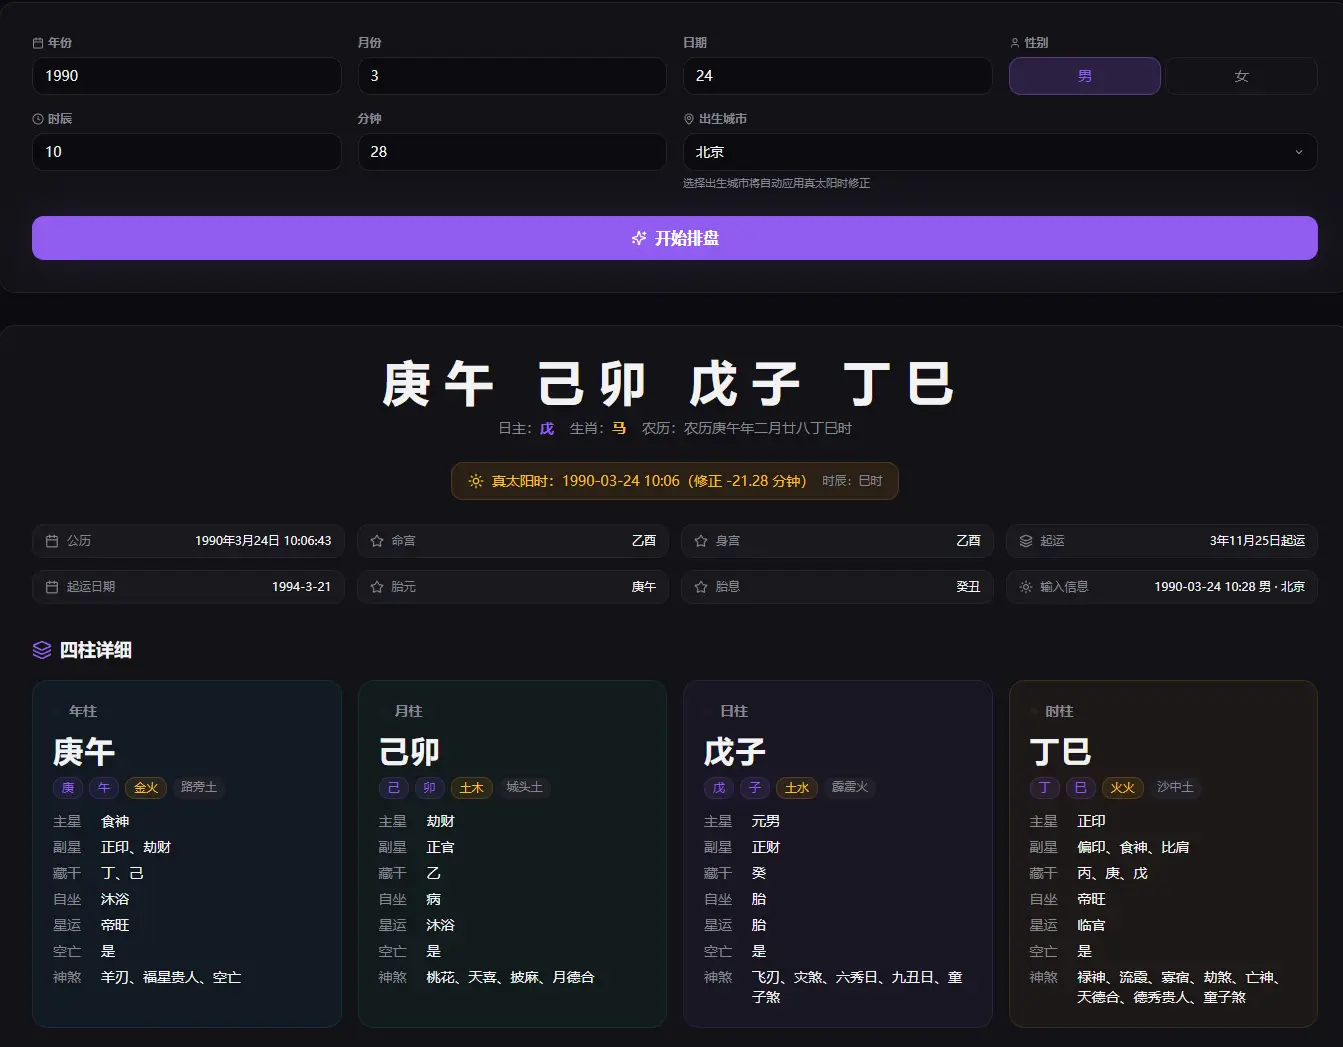The height and width of the screenshot is (1047, 1343).
Task: Click the 子 tag in 日柱 card
Action: pyautogui.click(x=755, y=788)
